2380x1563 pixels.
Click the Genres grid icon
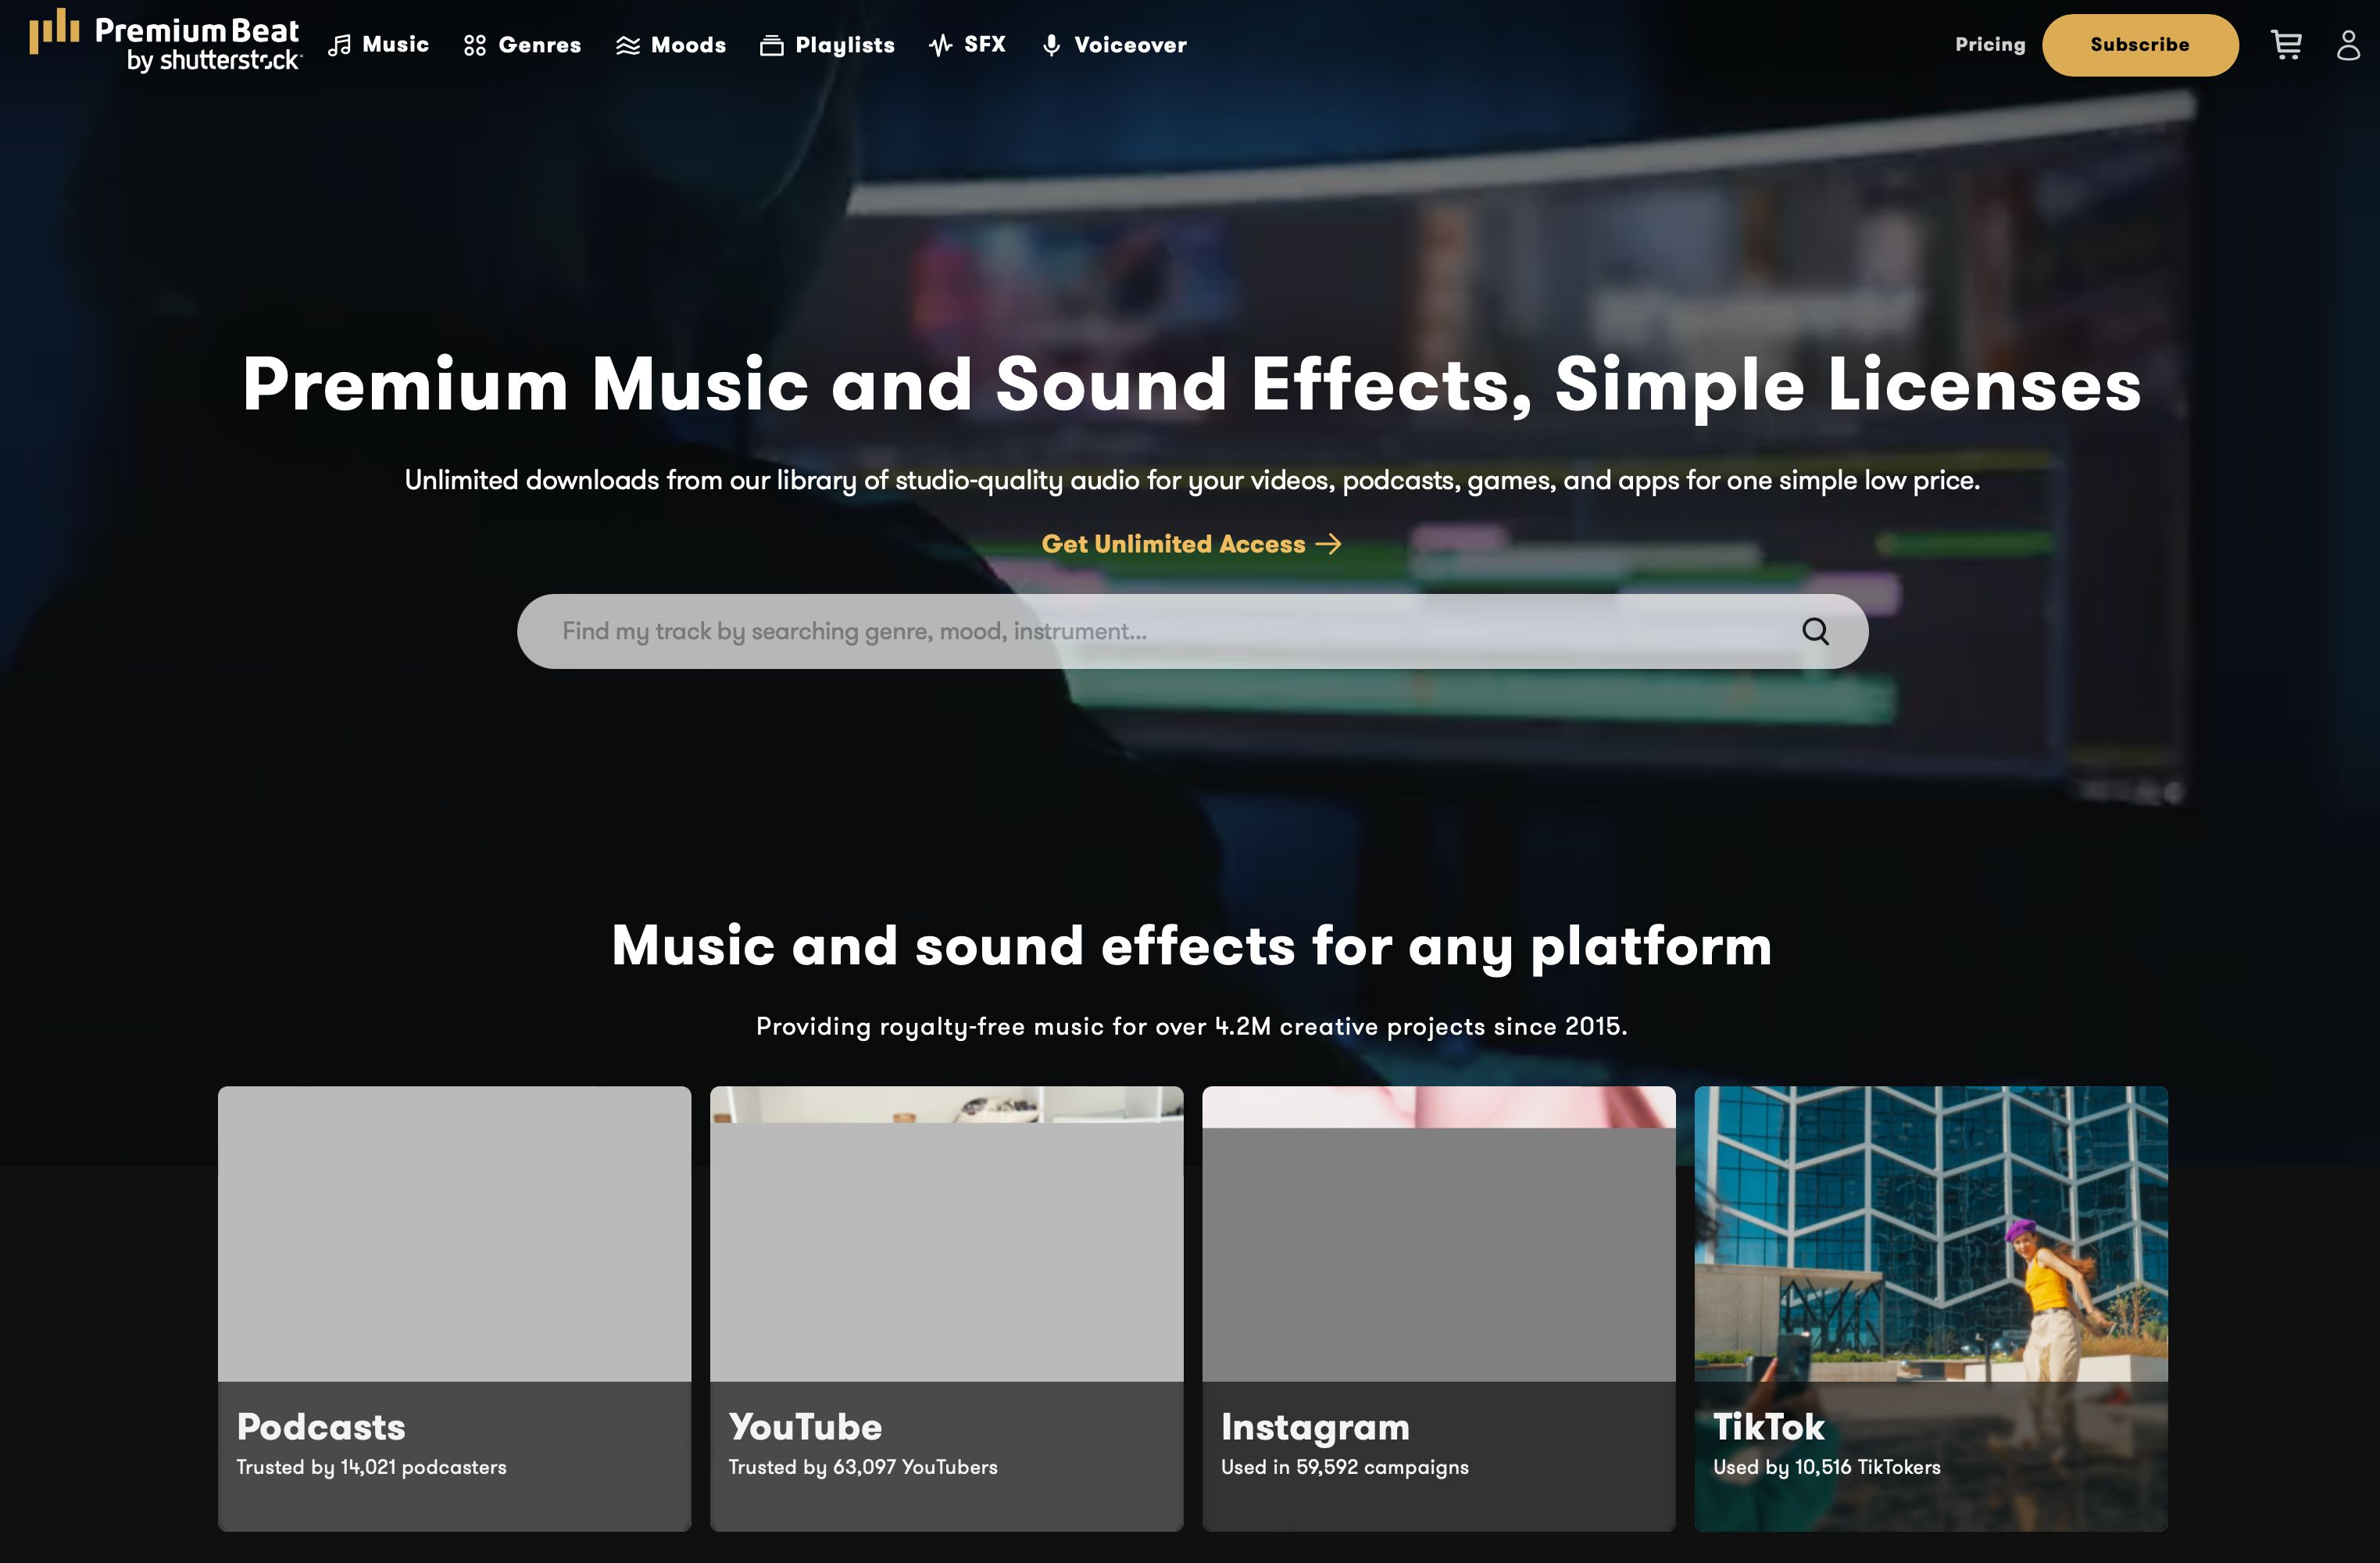475,45
